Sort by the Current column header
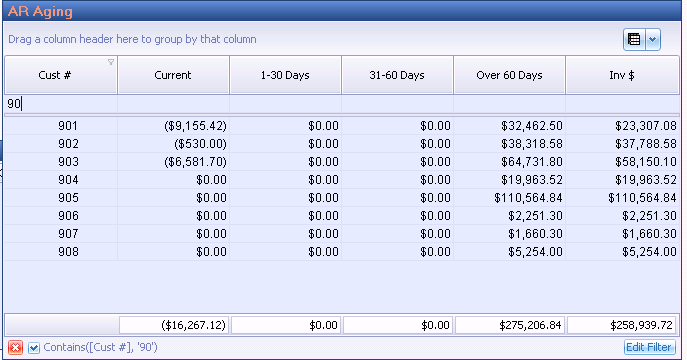This screenshot has height=360, width=687. (x=174, y=75)
